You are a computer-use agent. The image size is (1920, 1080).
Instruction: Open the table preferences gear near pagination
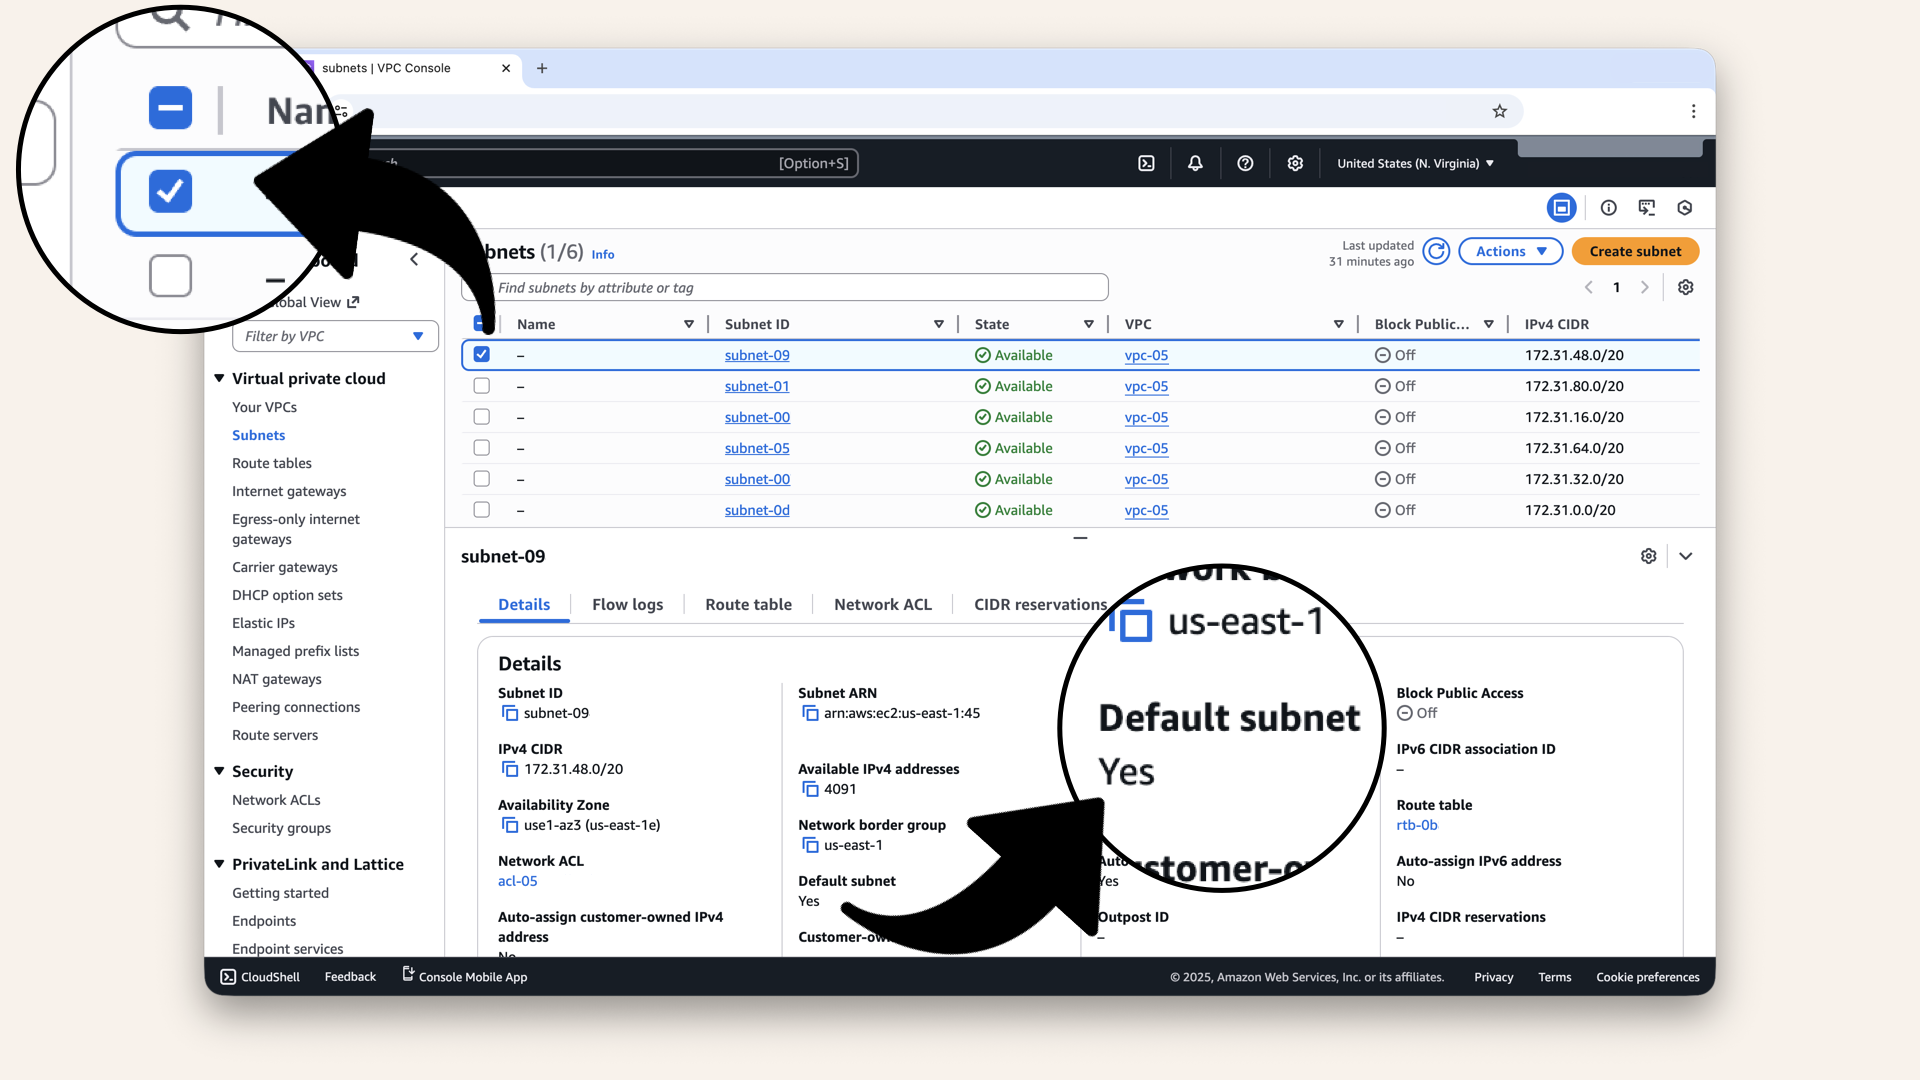[1685, 287]
